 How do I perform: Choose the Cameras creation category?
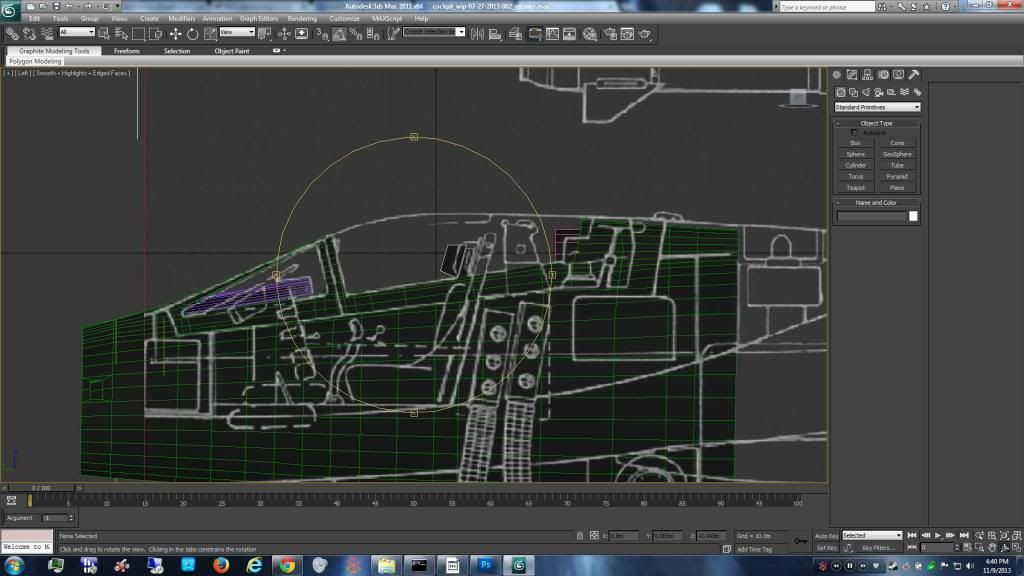coord(878,91)
